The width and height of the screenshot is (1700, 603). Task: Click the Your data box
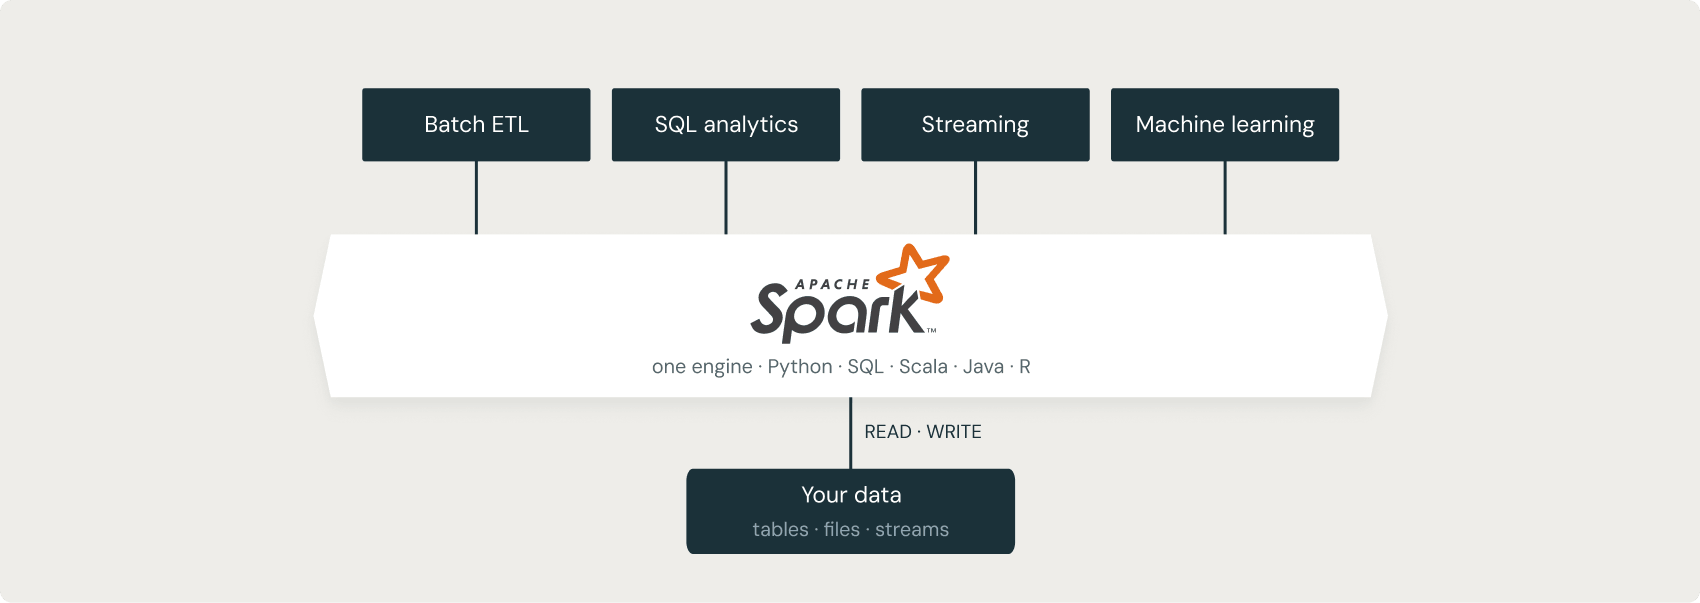850,511
